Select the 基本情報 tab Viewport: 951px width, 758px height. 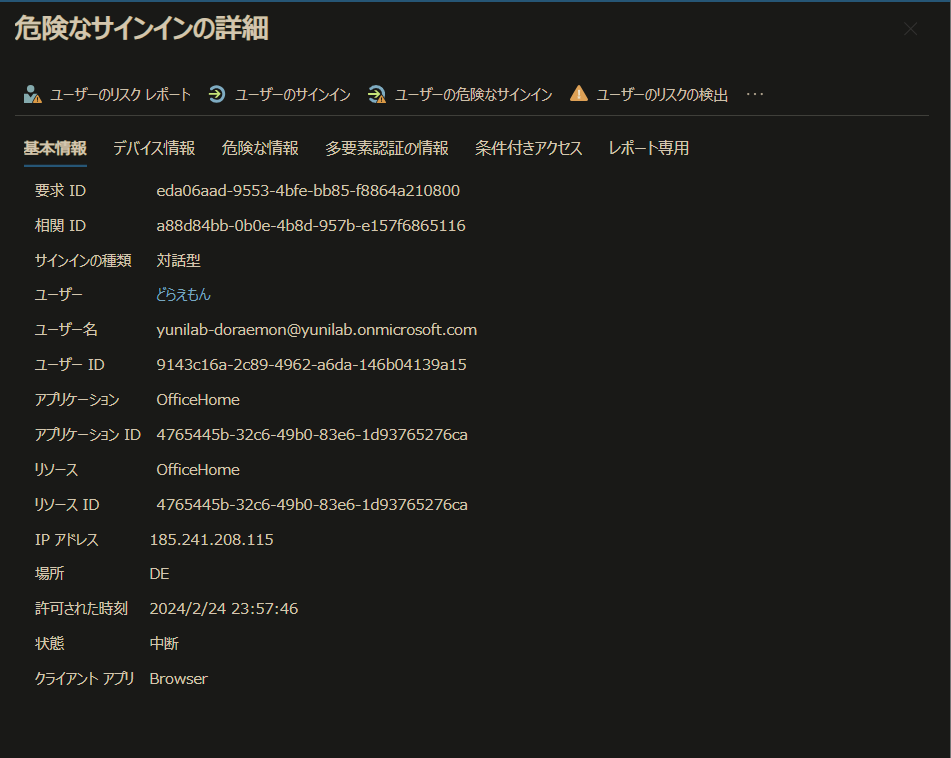pos(55,148)
